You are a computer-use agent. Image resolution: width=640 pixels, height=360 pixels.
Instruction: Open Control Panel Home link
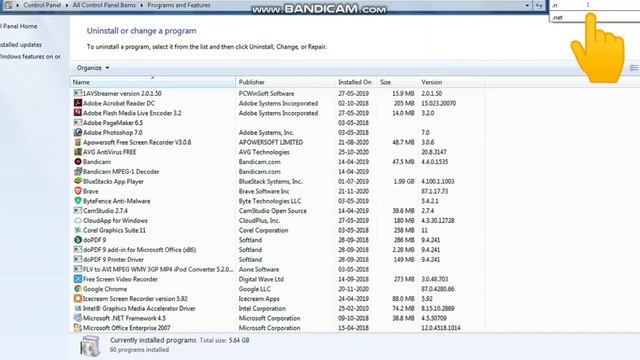18,26
